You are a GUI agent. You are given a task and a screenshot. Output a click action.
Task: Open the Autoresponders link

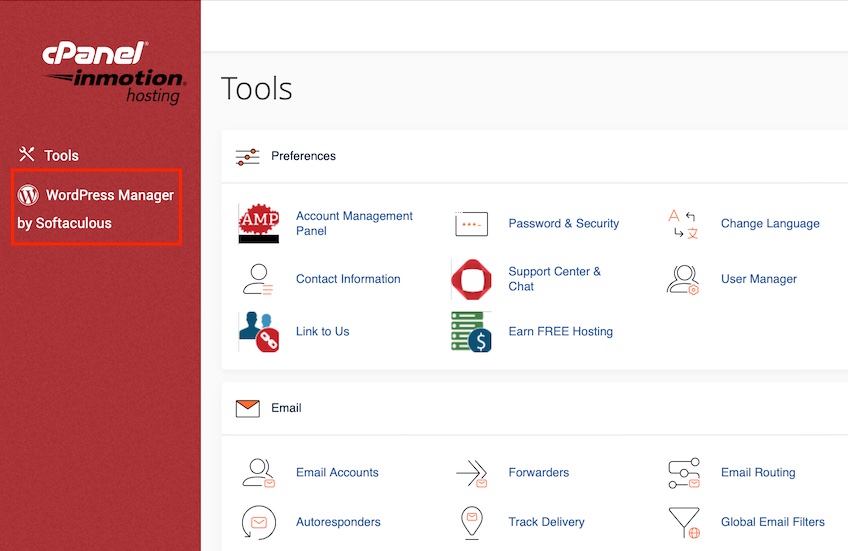(x=338, y=522)
